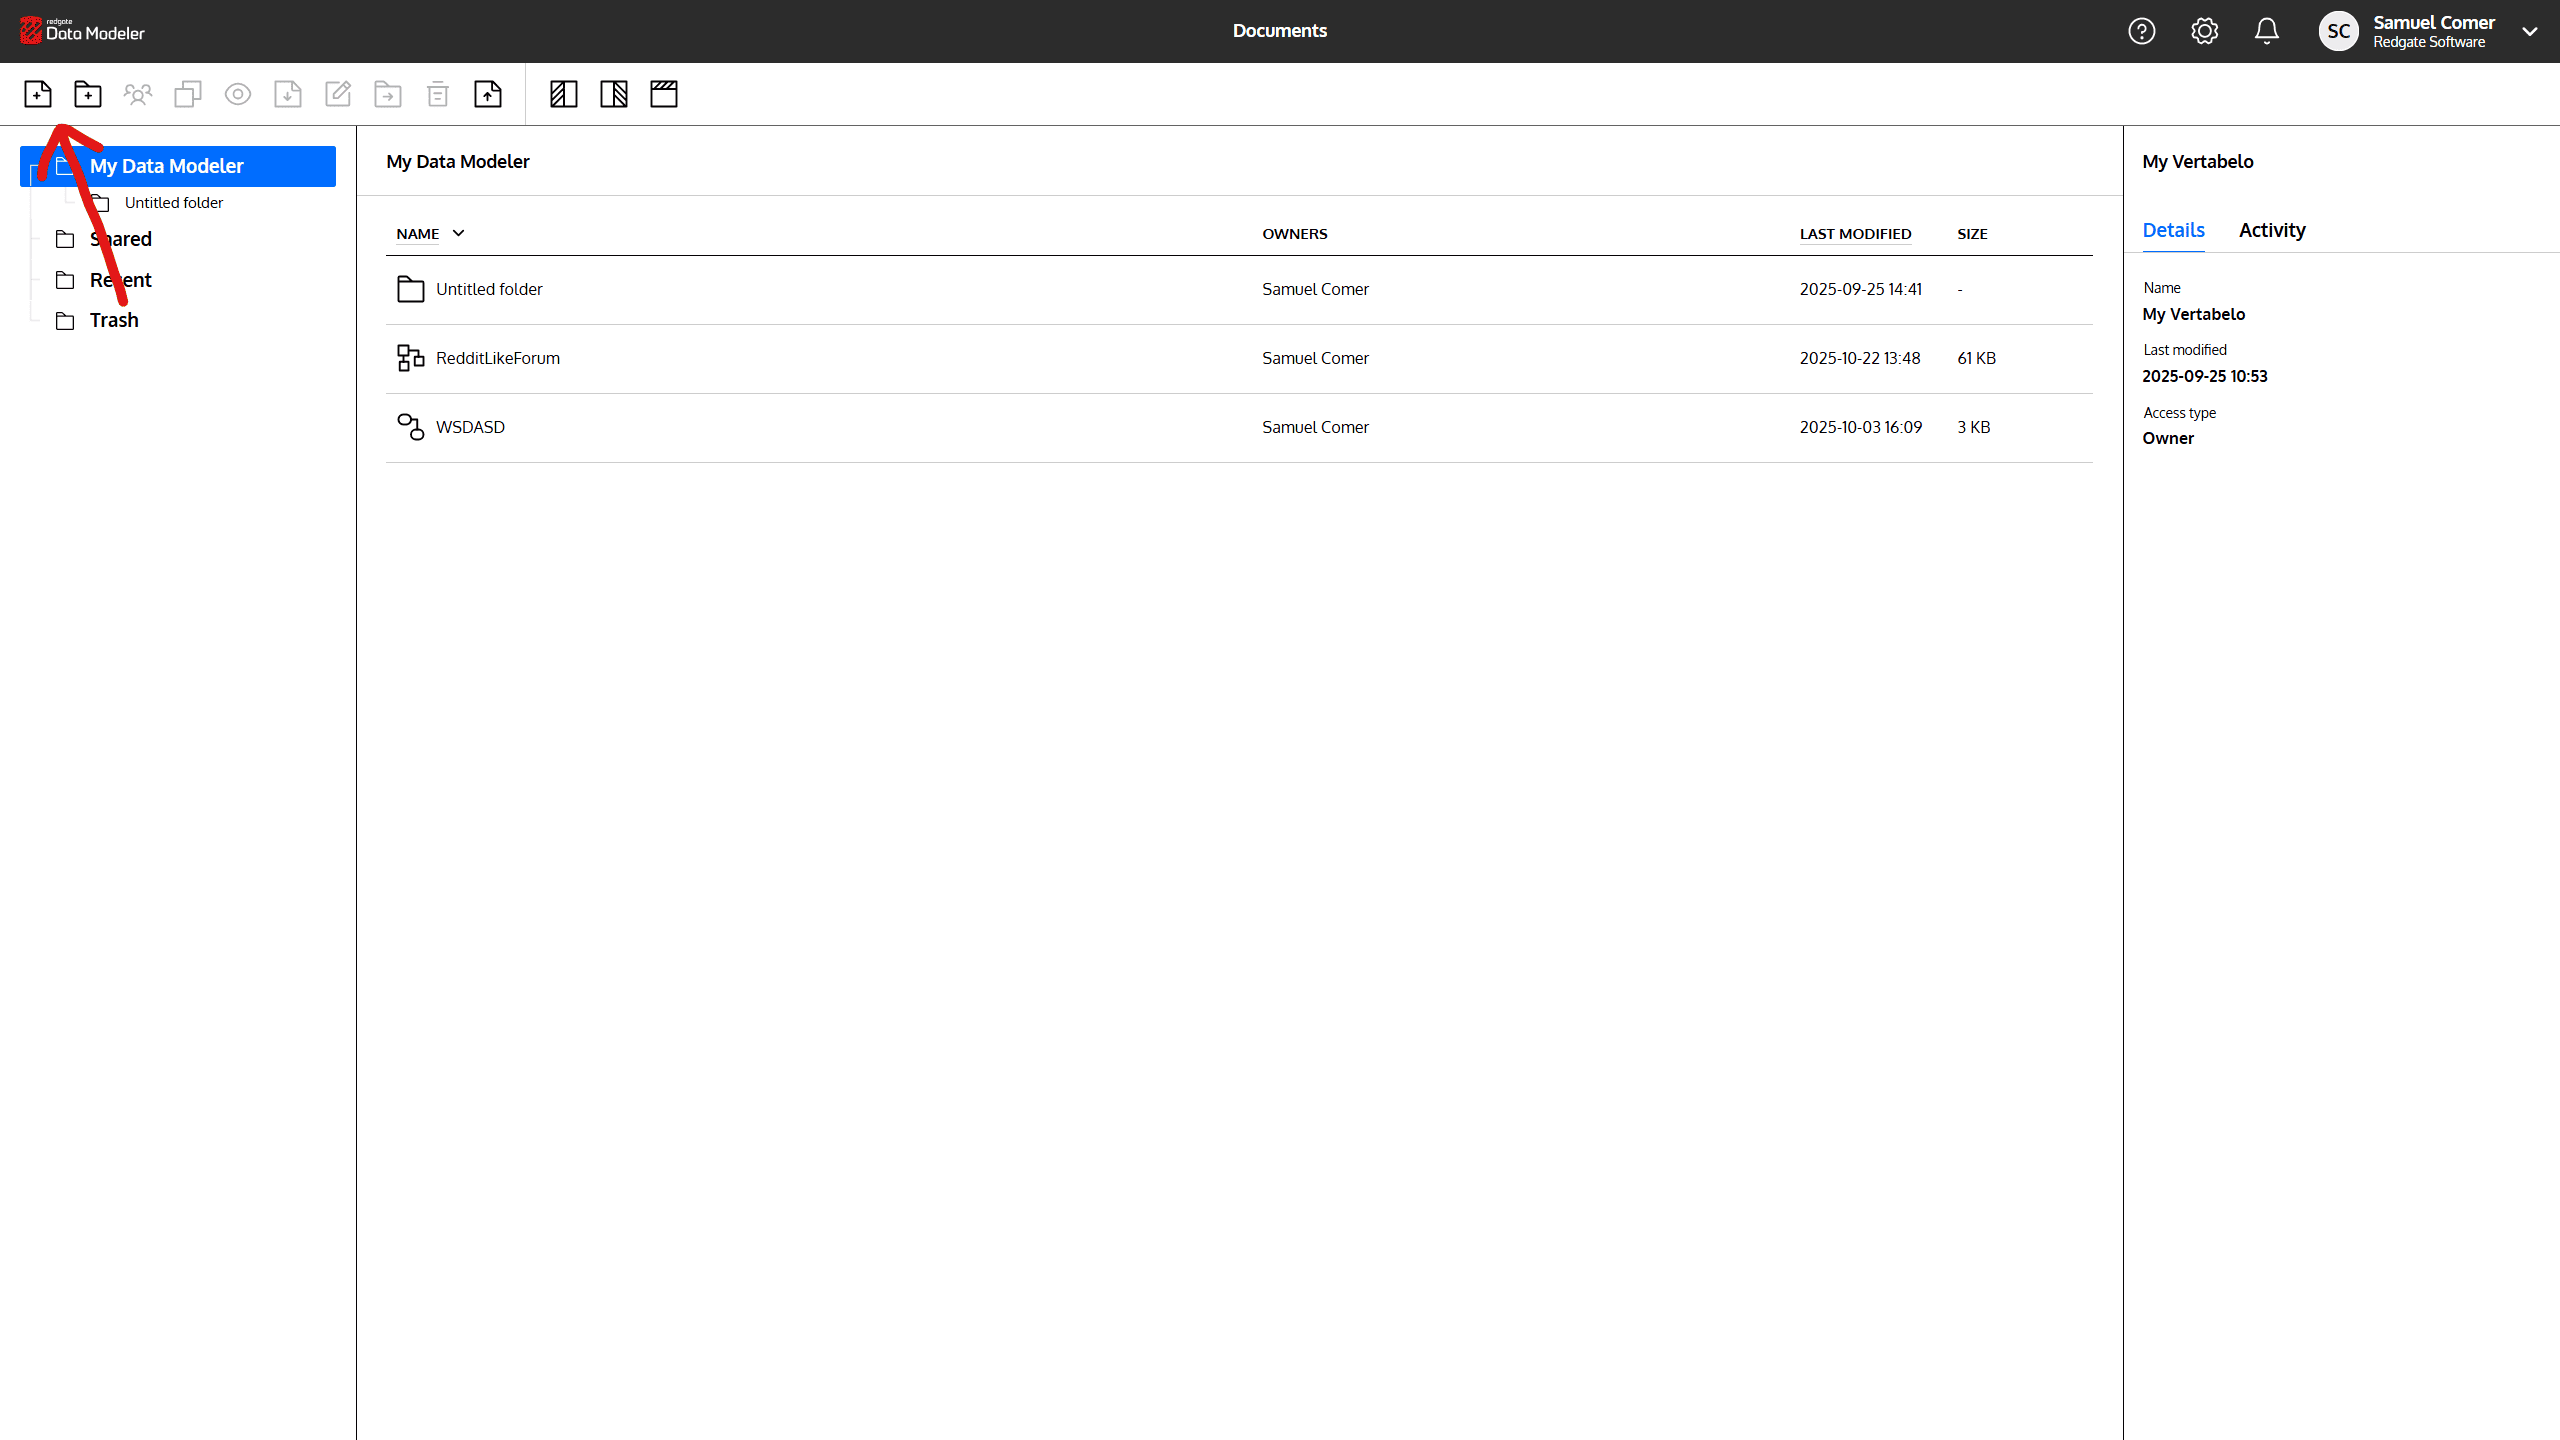Click the NAME column sort chevron
The image size is (2560, 1440).
458,233
